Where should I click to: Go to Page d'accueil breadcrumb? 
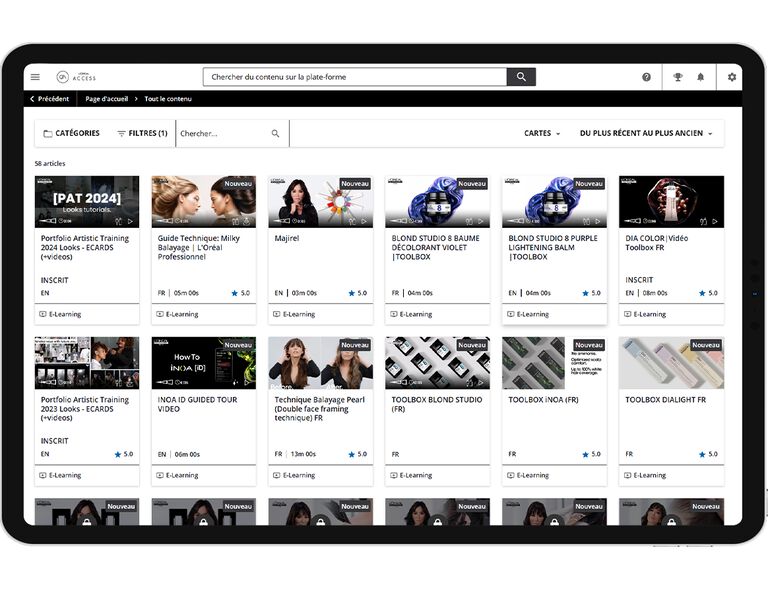click(106, 98)
